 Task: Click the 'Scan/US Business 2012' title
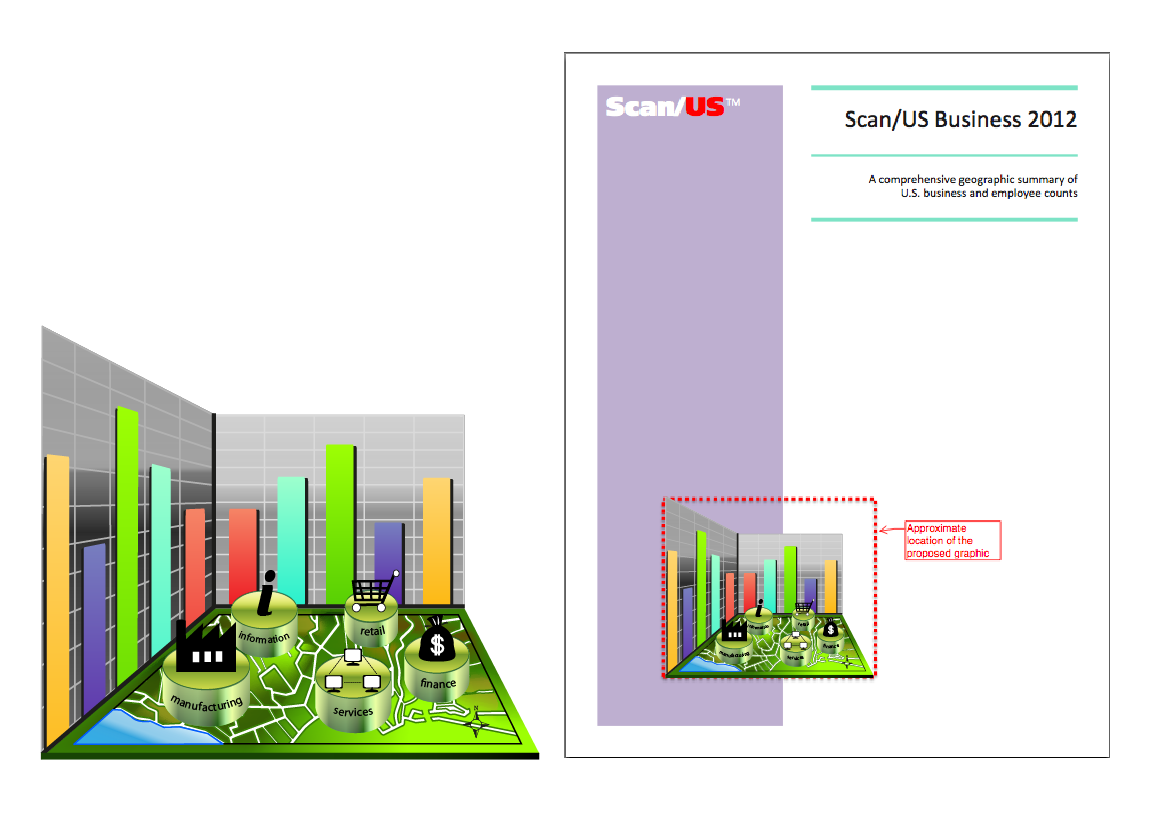coord(961,119)
